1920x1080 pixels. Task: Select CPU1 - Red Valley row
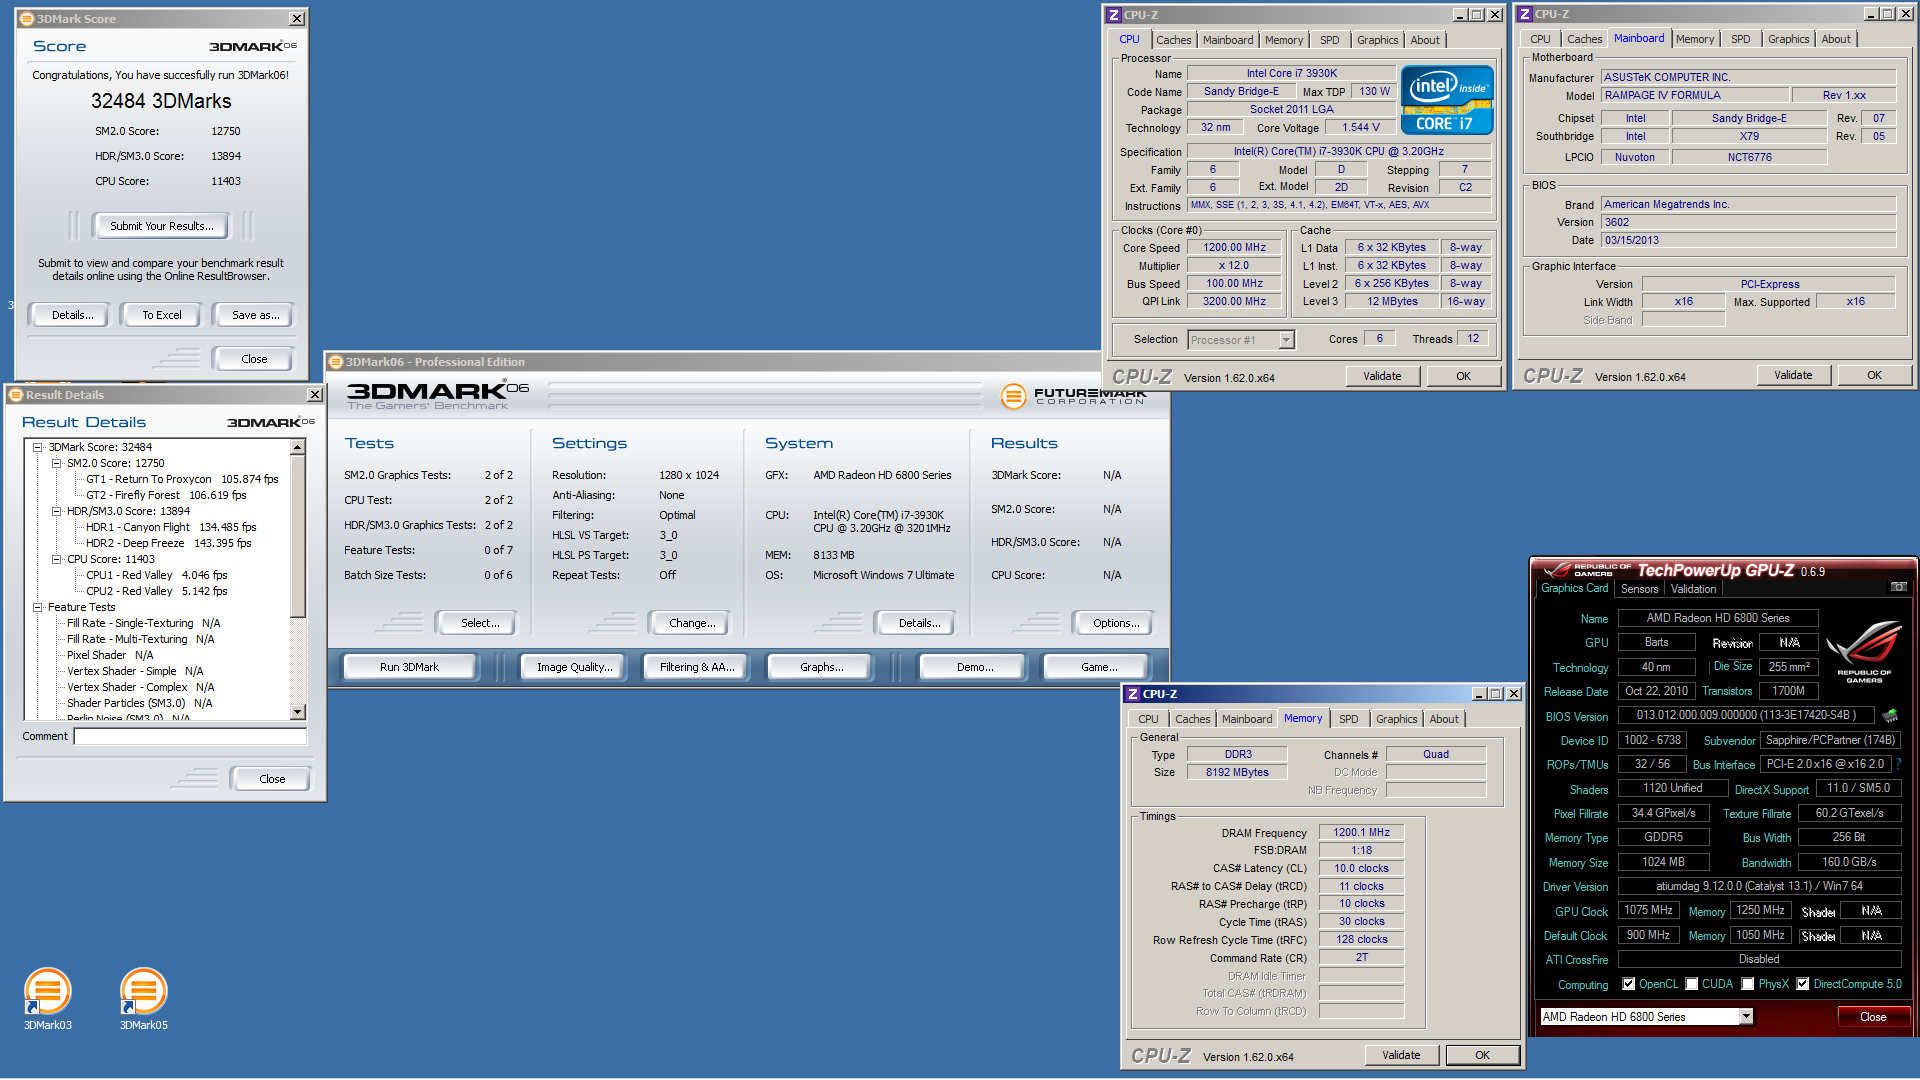coord(156,575)
